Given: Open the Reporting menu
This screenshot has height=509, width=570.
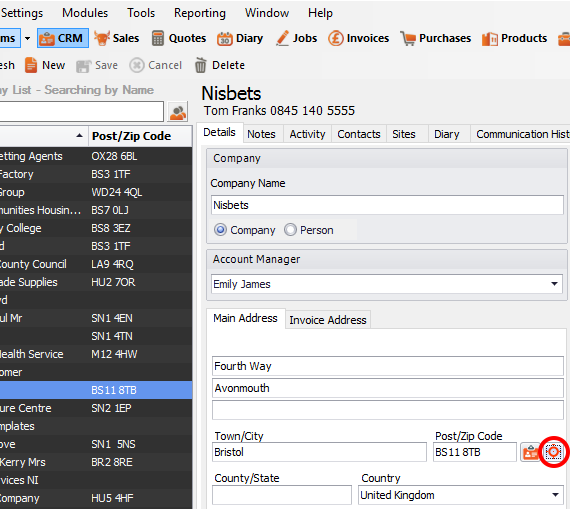Looking at the screenshot, I should click(200, 13).
